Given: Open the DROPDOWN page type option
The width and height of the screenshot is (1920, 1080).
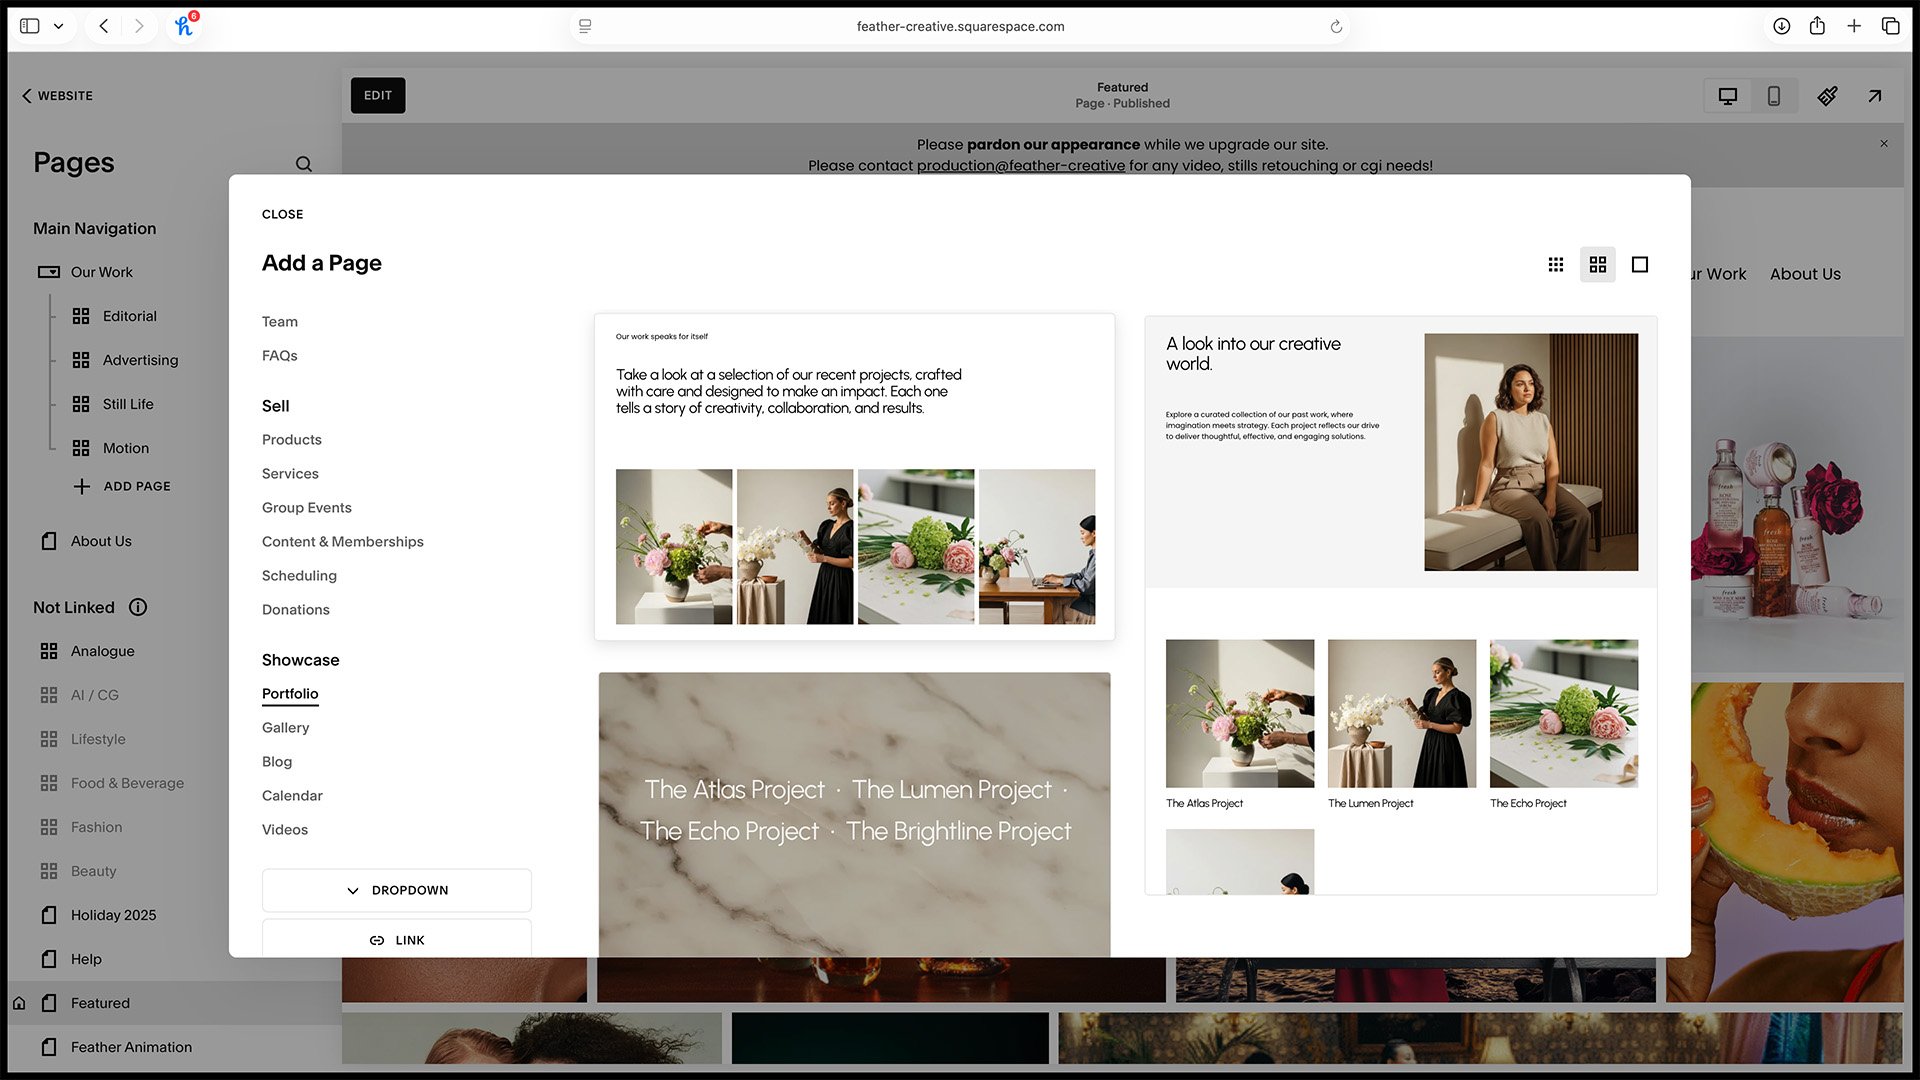Looking at the screenshot, I should point(396,890).
